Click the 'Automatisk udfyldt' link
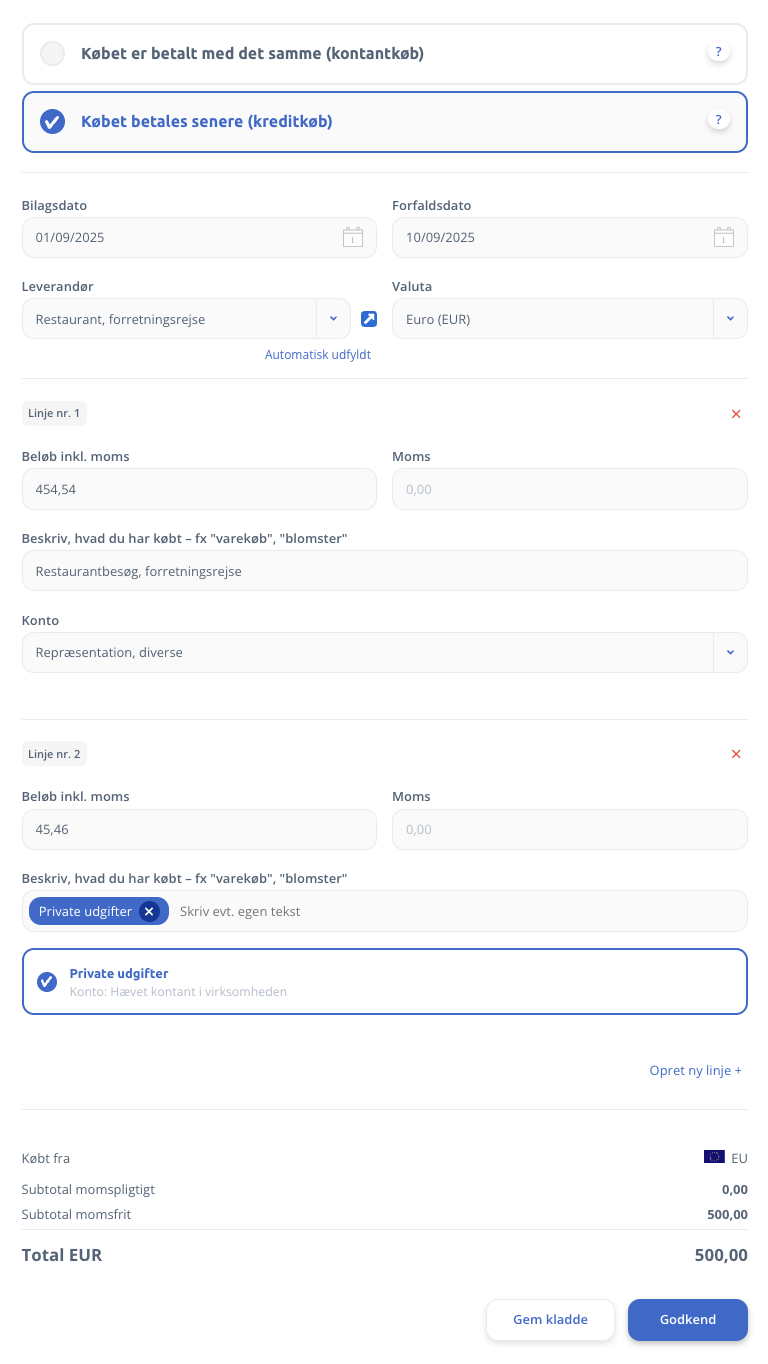 [x=317, y=355]
